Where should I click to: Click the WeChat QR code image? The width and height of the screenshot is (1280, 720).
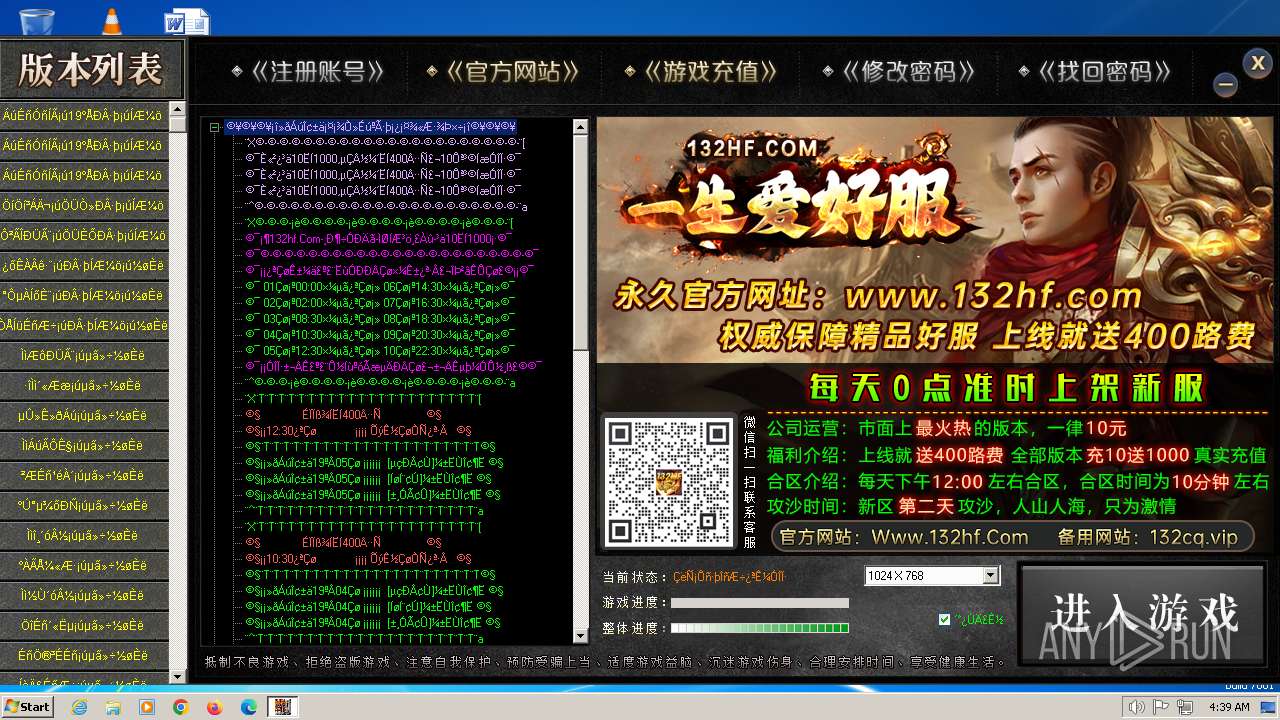pos(669,481)
